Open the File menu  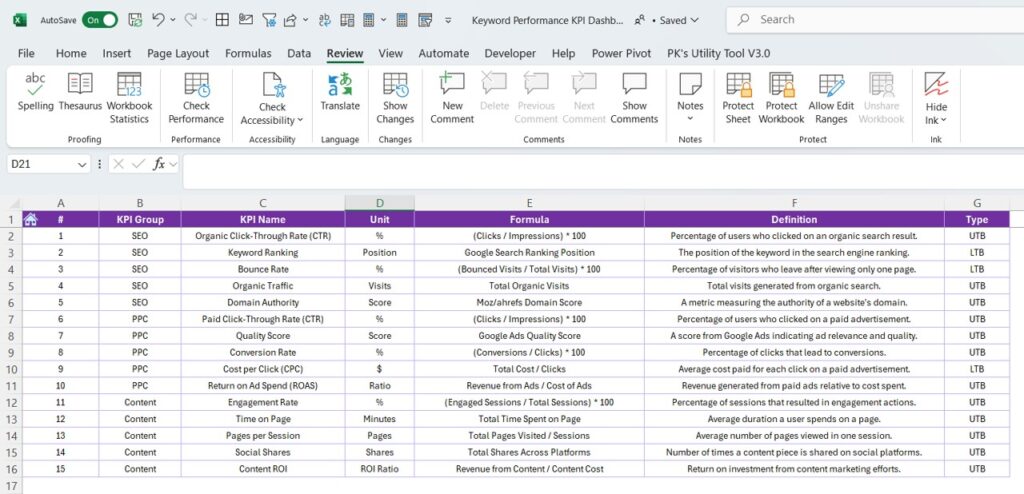pyautogui.click(x=26, y=54)
